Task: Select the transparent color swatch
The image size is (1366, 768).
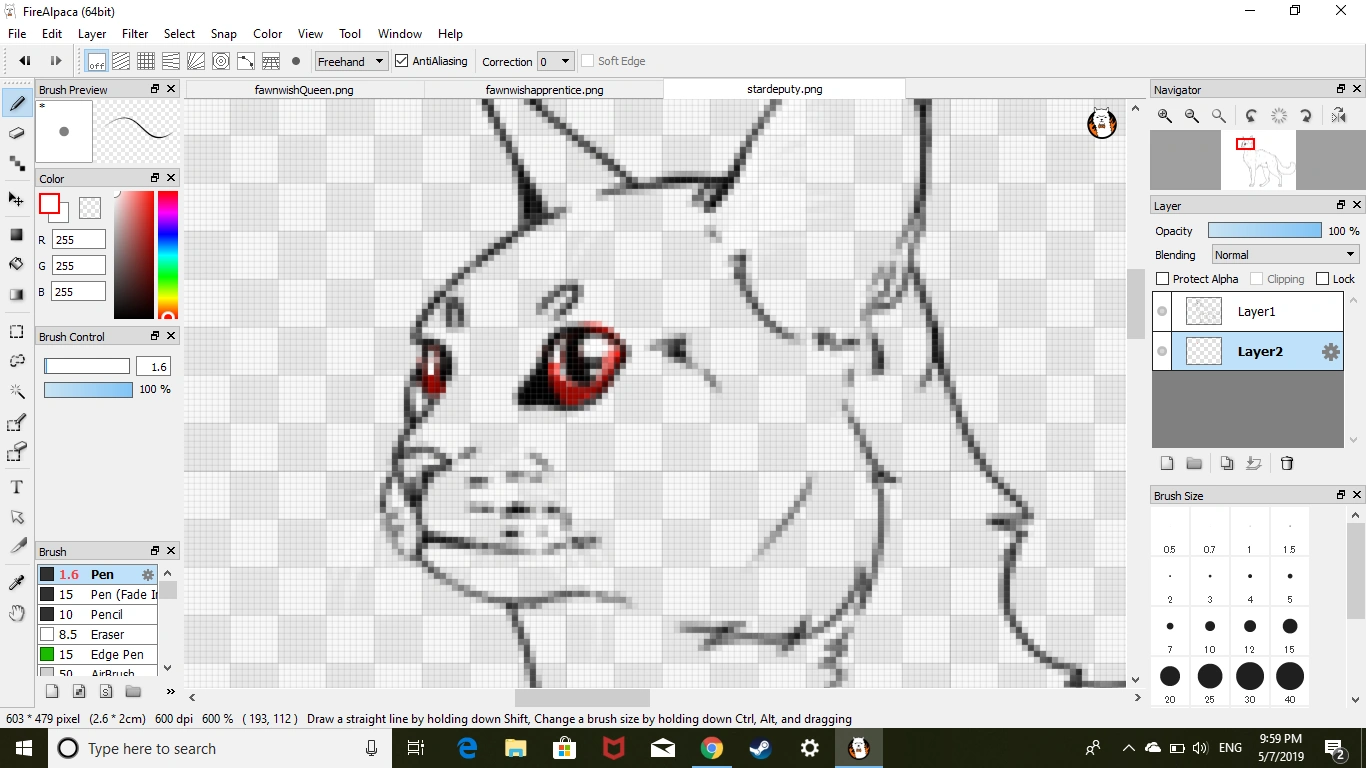Action: (x=90, y=207)
